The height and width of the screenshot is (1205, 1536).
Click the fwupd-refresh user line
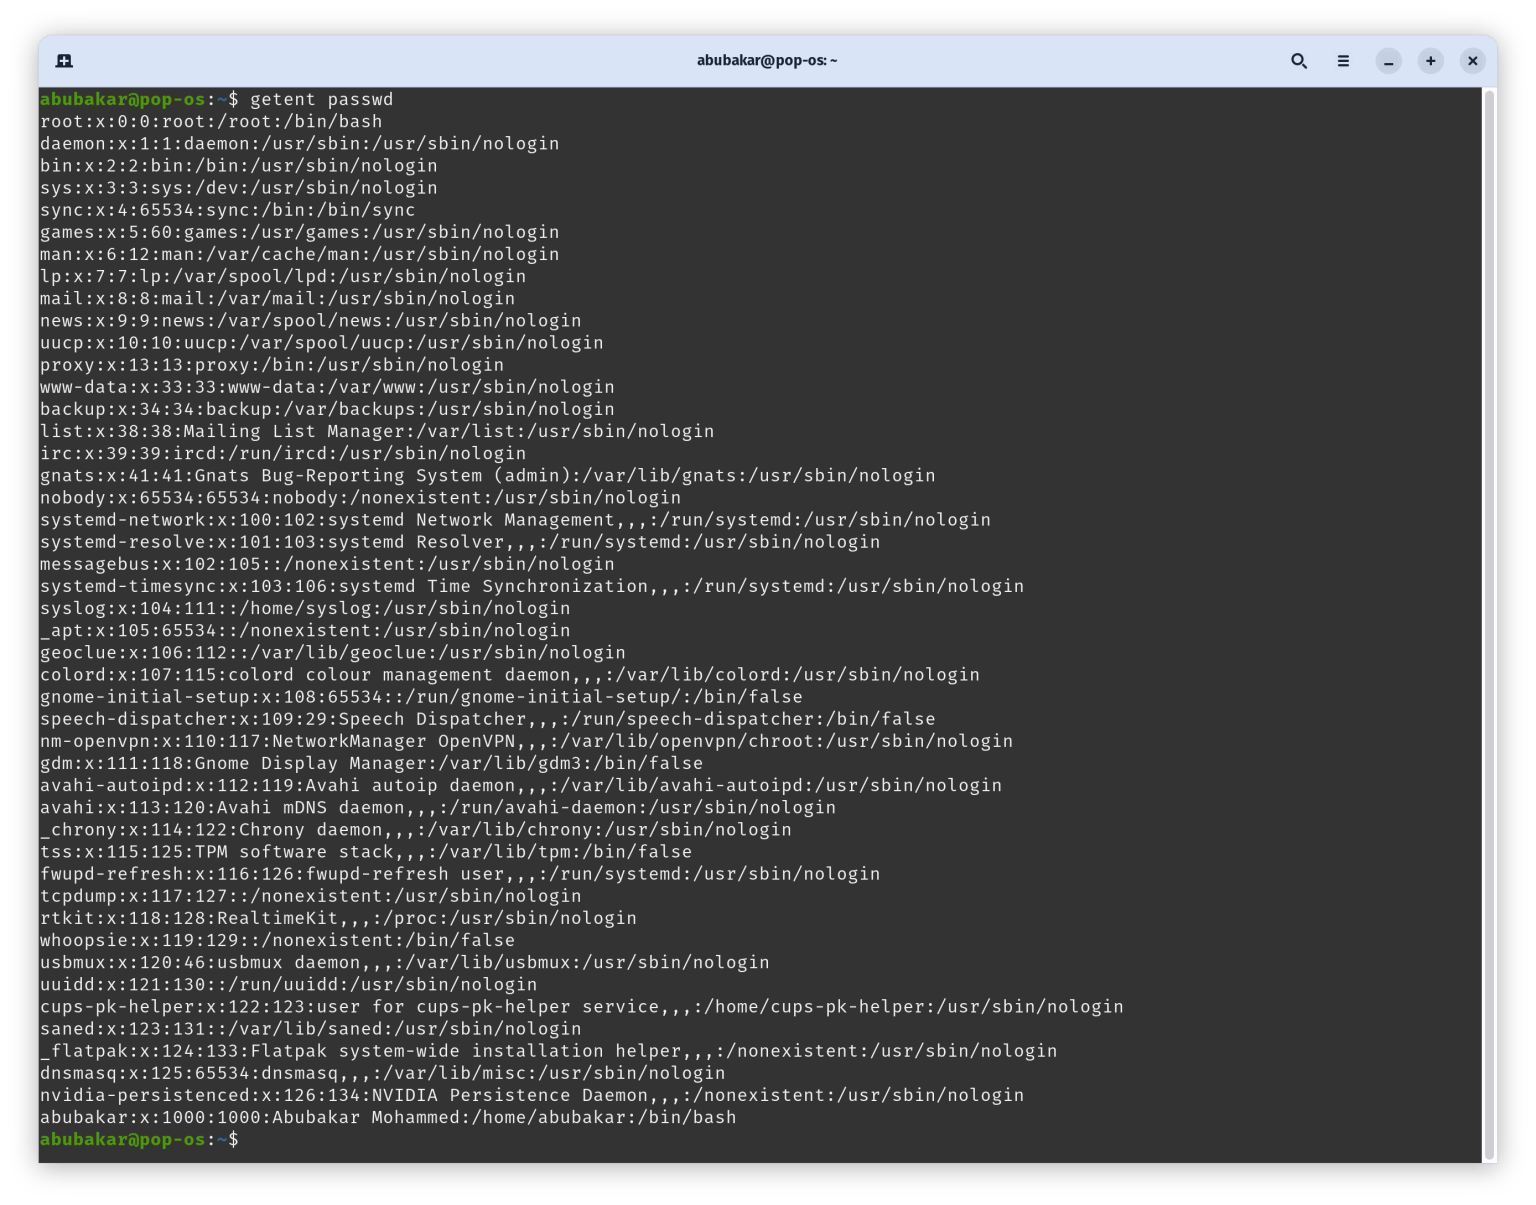[x=460, y=874]
